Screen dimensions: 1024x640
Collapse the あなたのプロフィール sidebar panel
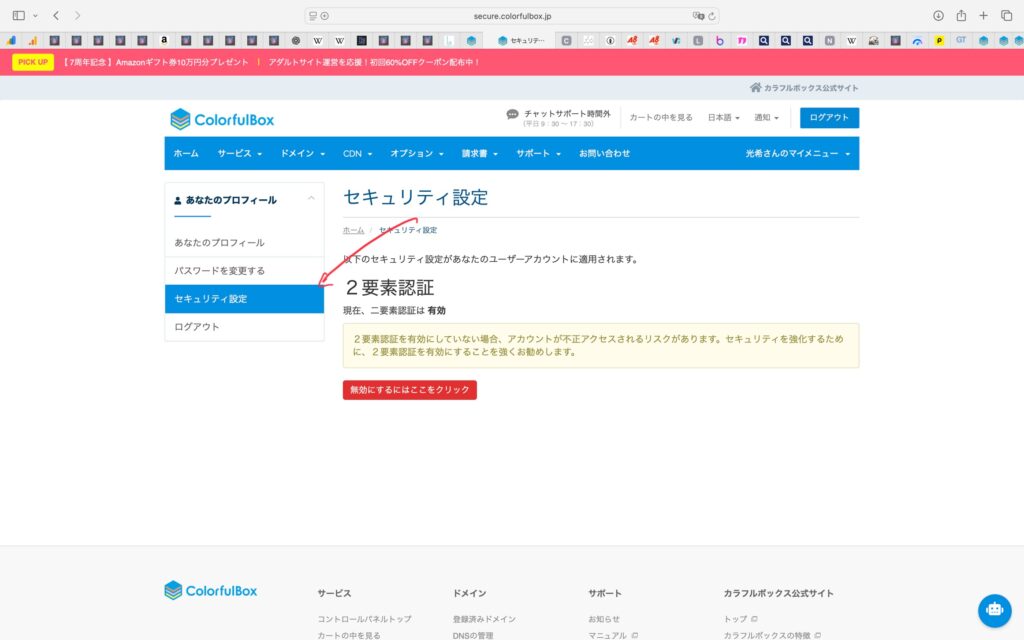tap(310, 199)
